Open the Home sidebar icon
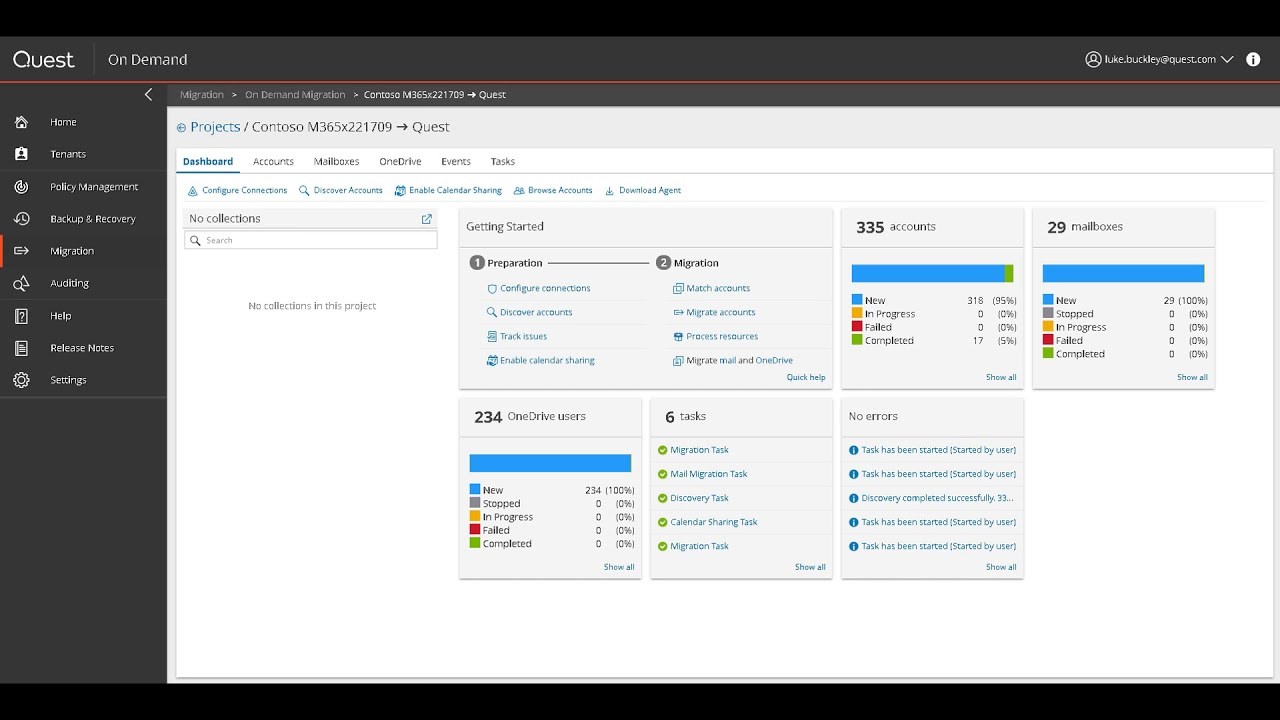 (x=21, y=122)
